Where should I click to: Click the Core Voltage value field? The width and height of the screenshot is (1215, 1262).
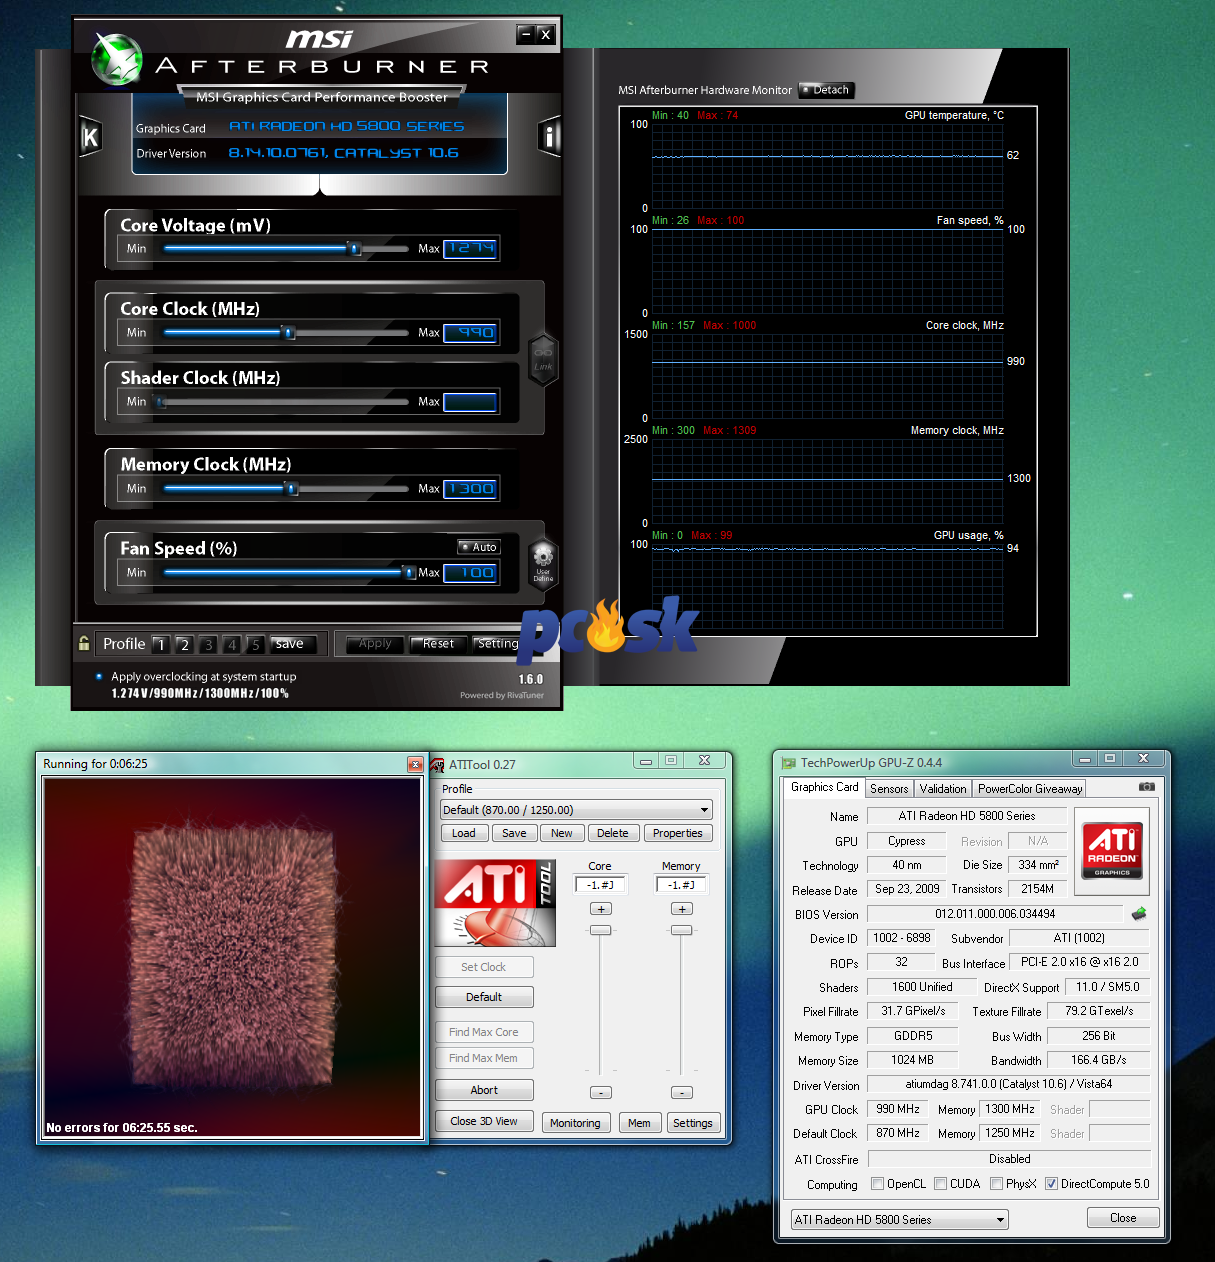click(x=470, y=249)
